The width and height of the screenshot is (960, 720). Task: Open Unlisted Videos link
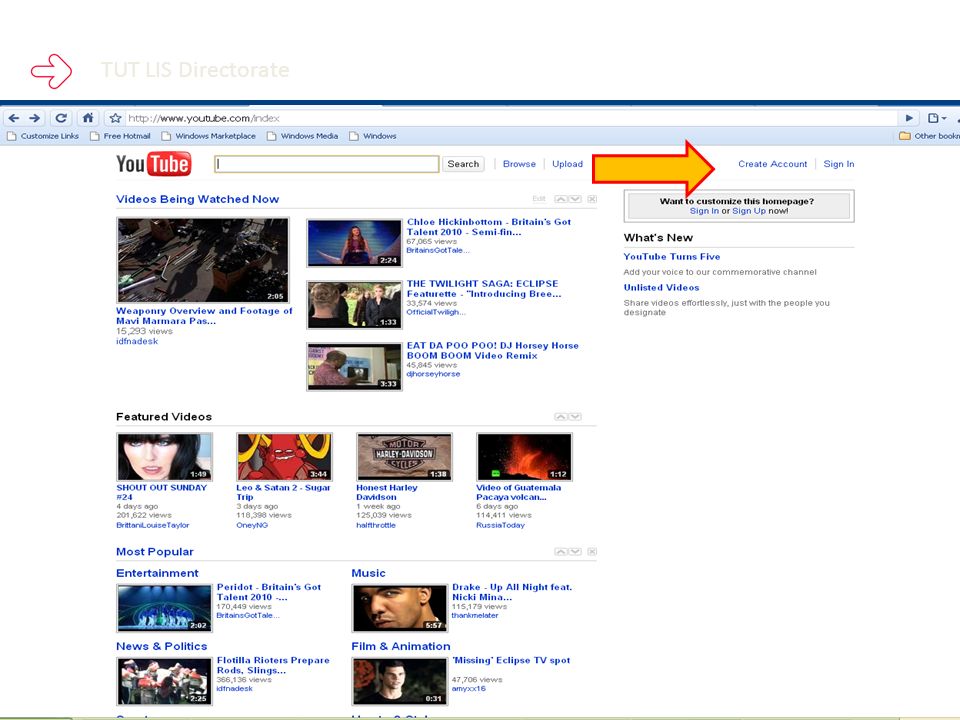[x=661, y=287]
